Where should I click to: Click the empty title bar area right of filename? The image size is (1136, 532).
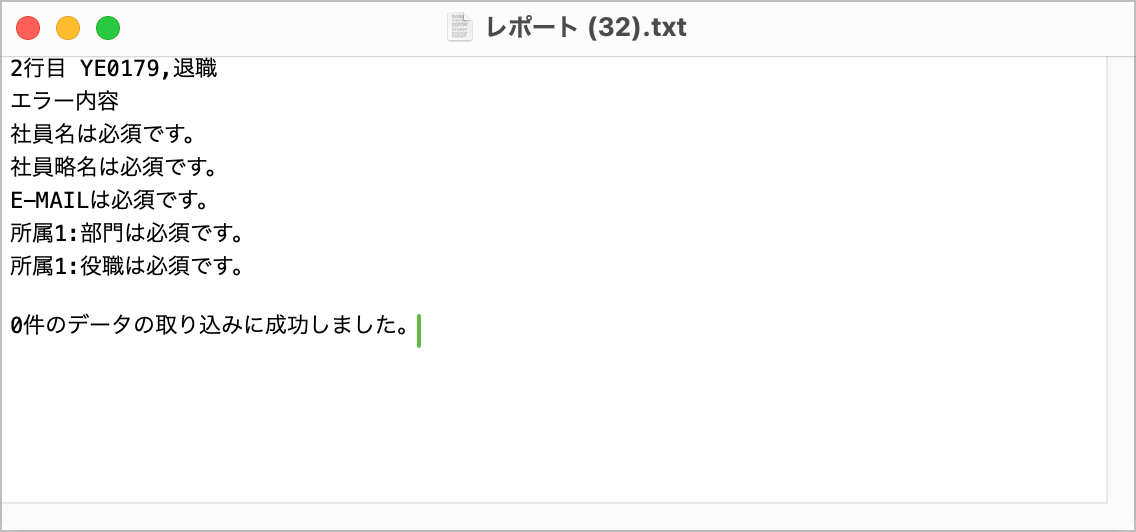906,28
